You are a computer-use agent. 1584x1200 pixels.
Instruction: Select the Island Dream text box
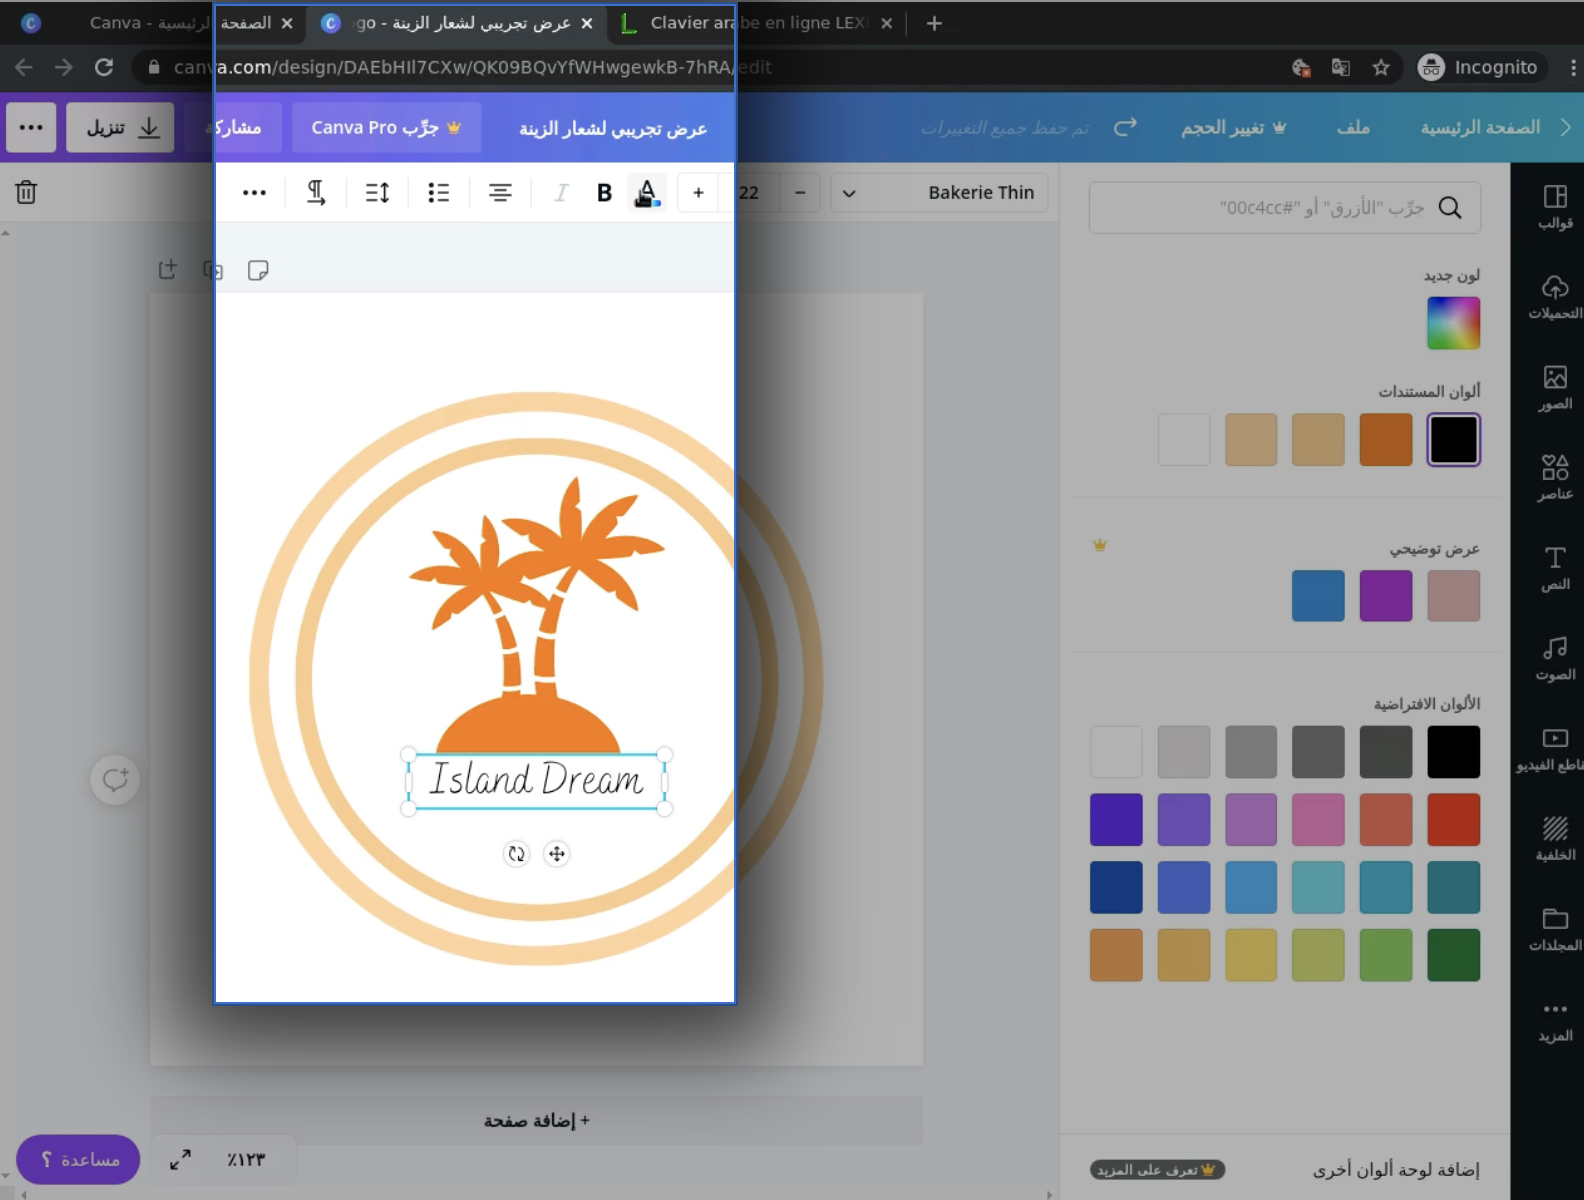point(536,781)
